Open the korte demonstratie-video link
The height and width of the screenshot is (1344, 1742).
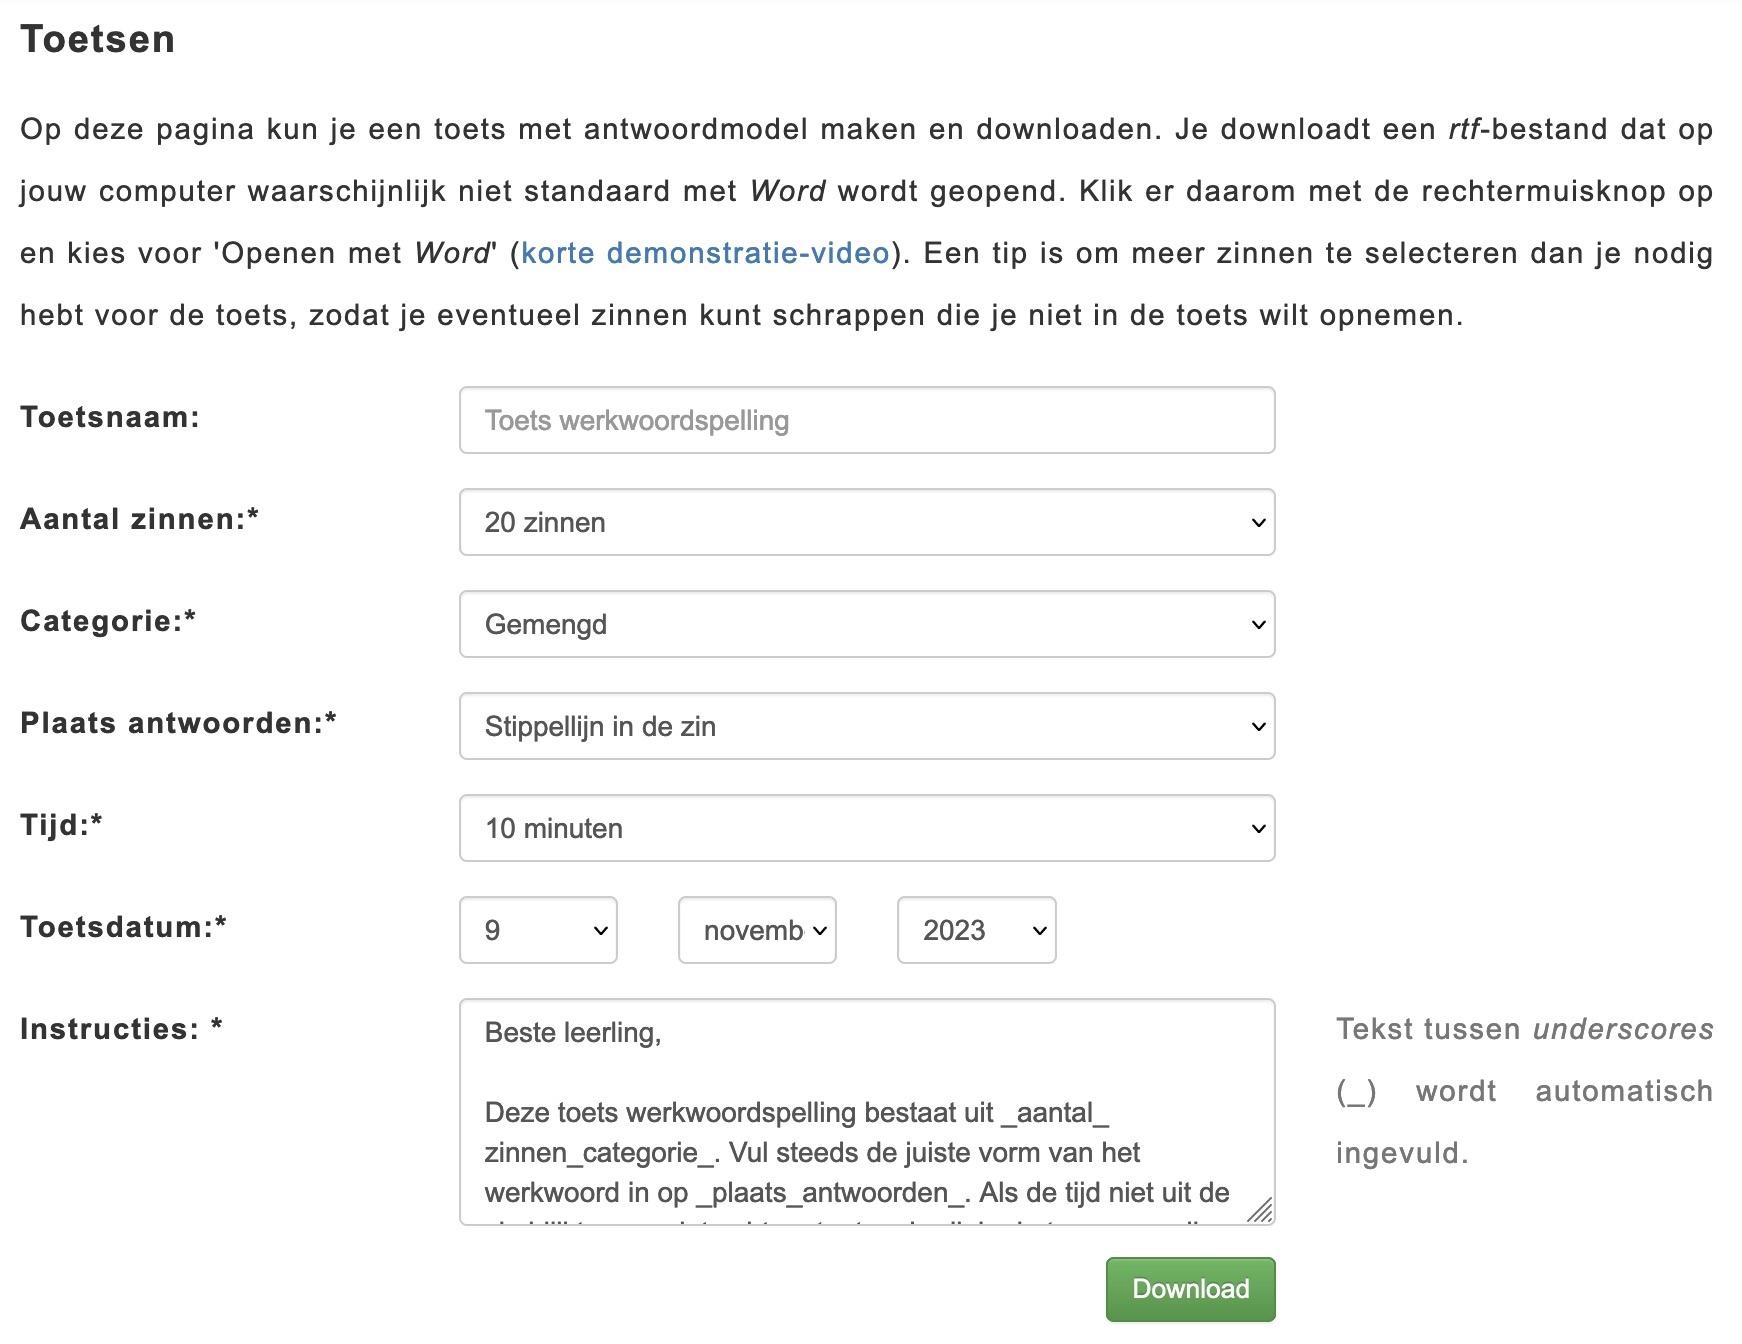pyautogui.click(x=705, y=253)
